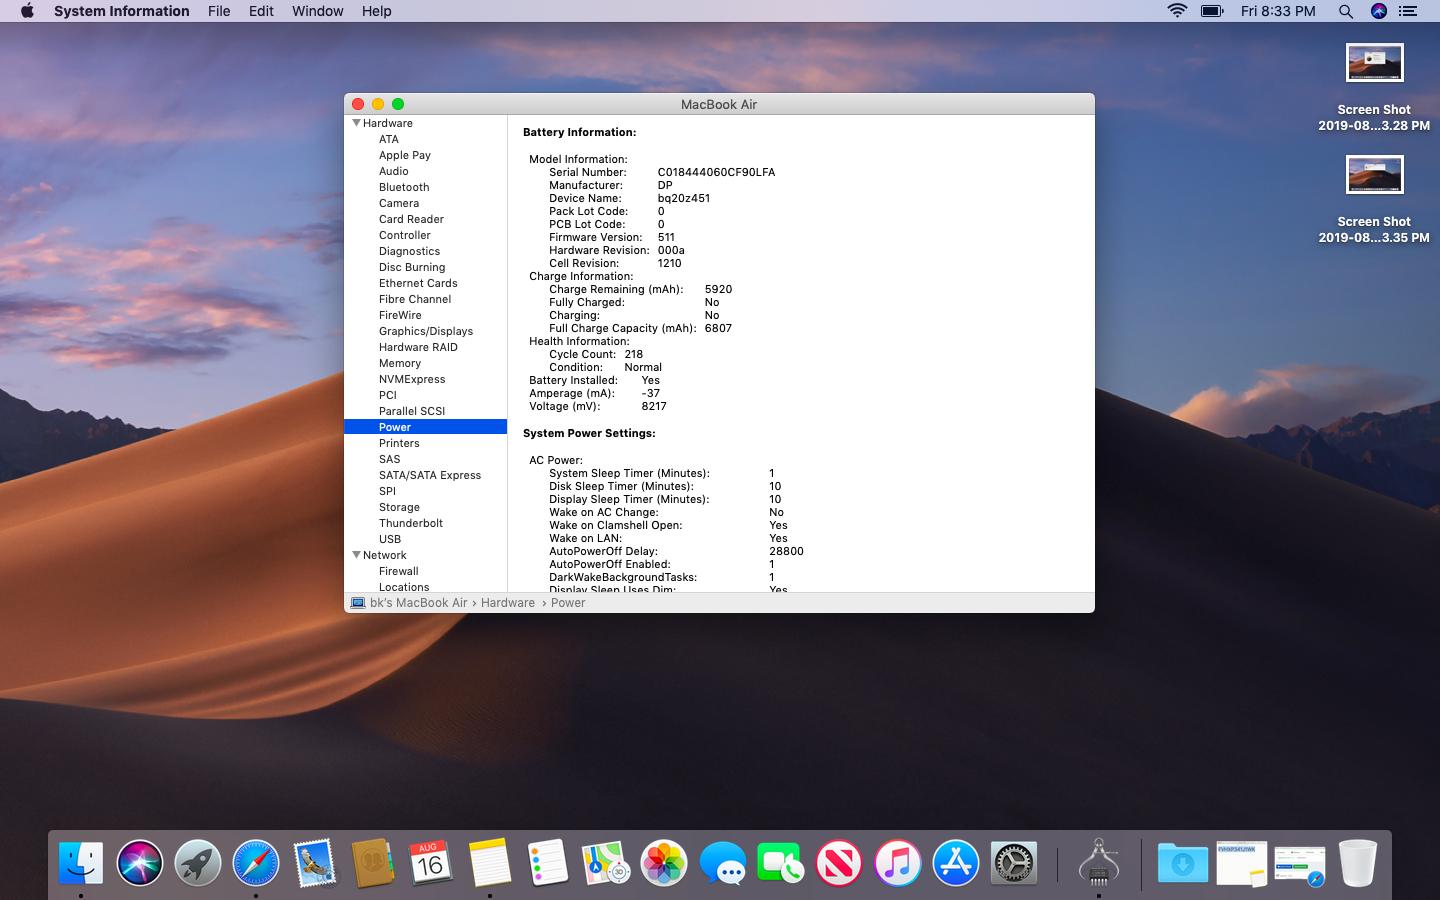The image size is (1440, 900).
Task: Open iTunes music note icon
Action: 897,862
